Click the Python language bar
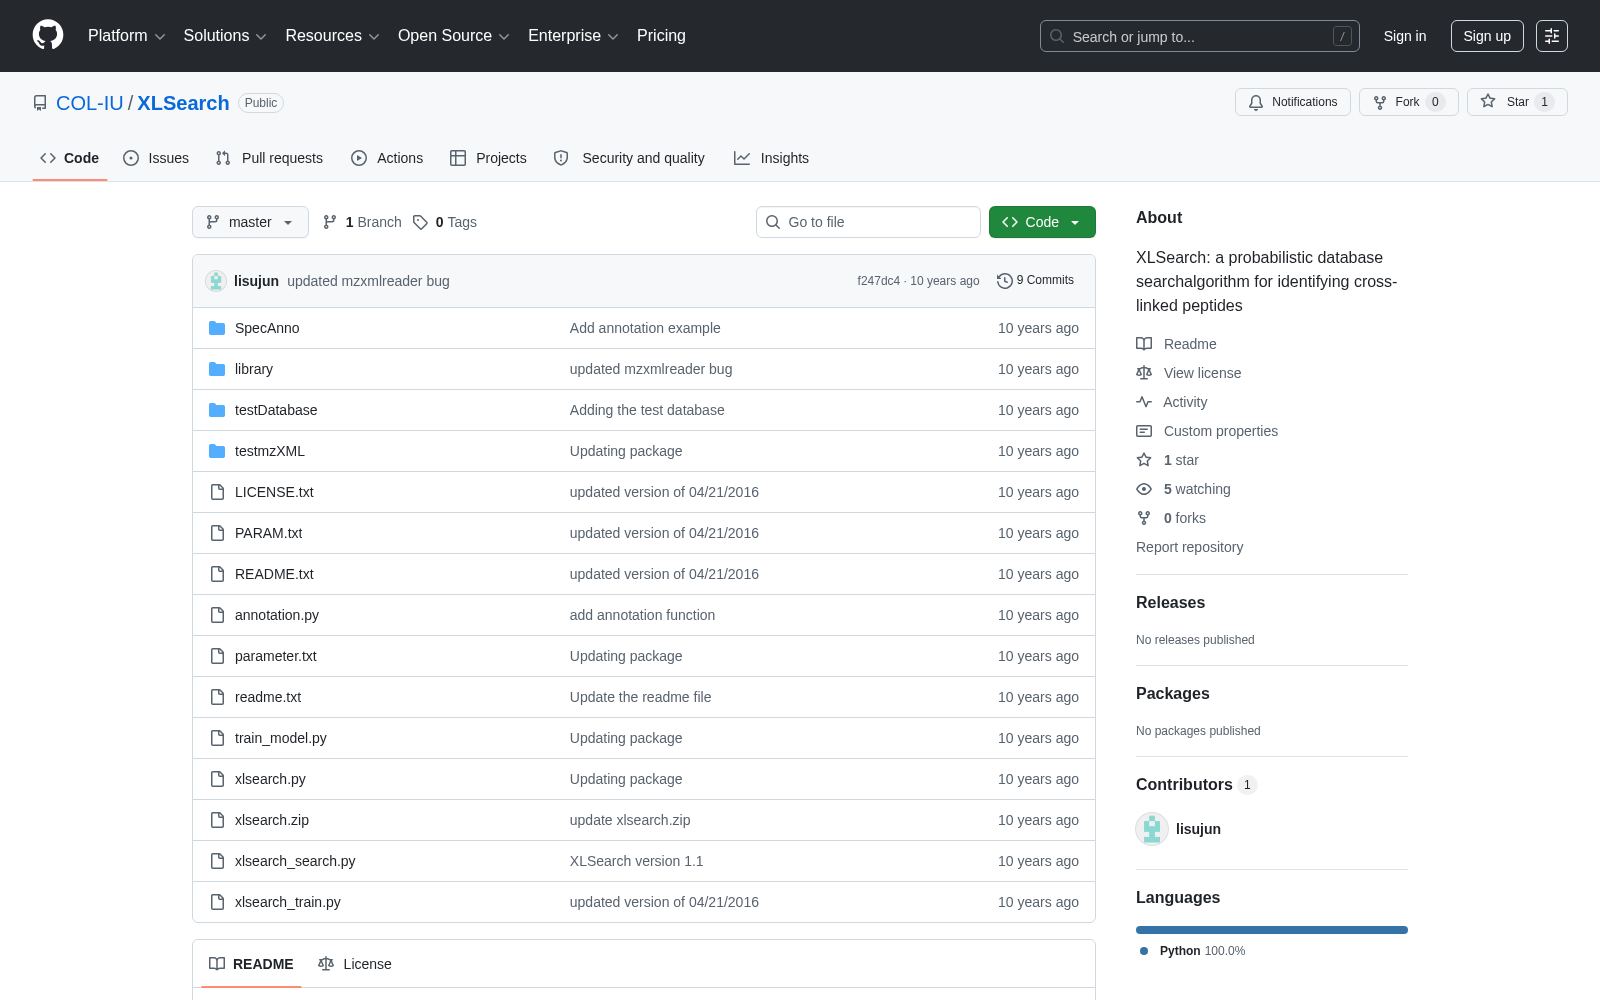This screenshot has width=1600, height=1000. pyautogui.click(x=1272, y=930)
